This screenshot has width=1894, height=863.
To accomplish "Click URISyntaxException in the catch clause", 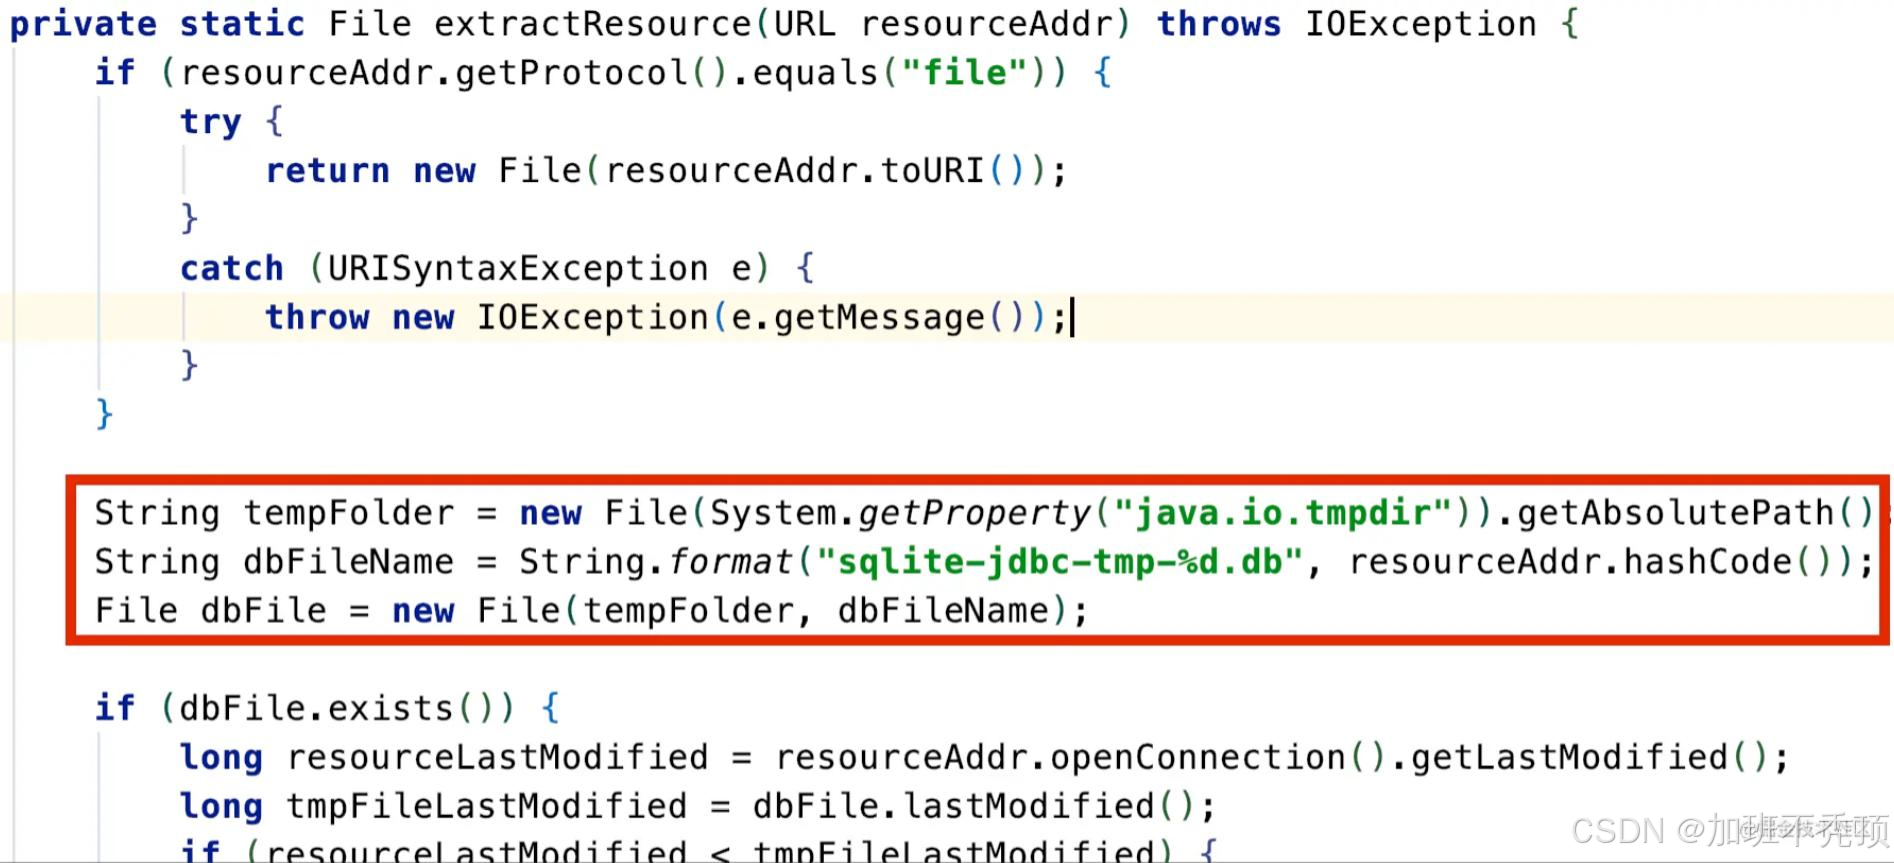I will (518, 268).
